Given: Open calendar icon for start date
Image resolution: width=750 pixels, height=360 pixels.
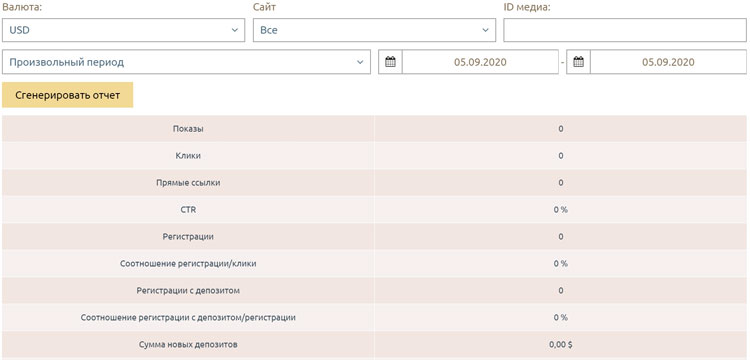Looking at the screenshot, I should coord(390,62).
